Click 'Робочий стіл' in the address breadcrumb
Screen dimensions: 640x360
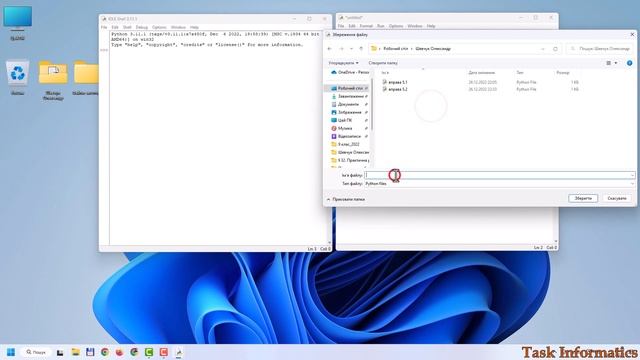pyautogui.click(x=396, y=49)
